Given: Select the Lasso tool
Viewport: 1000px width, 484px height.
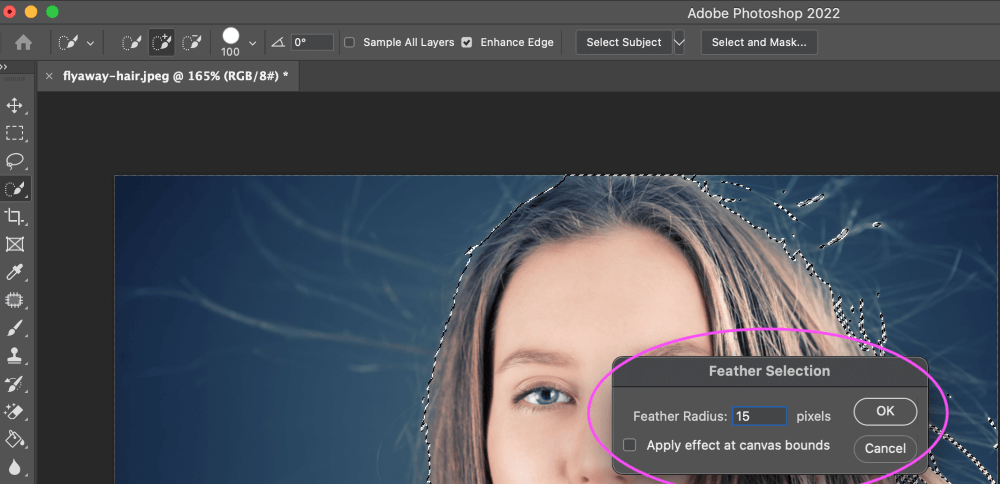Looking at the screenshot, I should pyautogui.click(x=15, y=161).
